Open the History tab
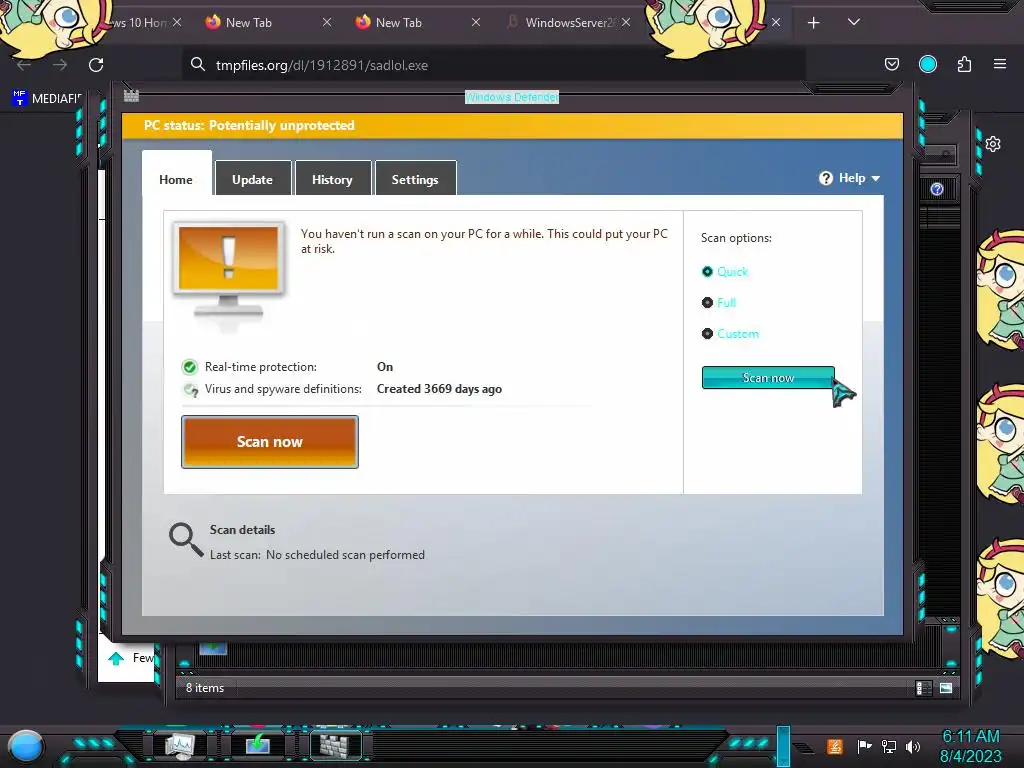 [x=332, y=179]
